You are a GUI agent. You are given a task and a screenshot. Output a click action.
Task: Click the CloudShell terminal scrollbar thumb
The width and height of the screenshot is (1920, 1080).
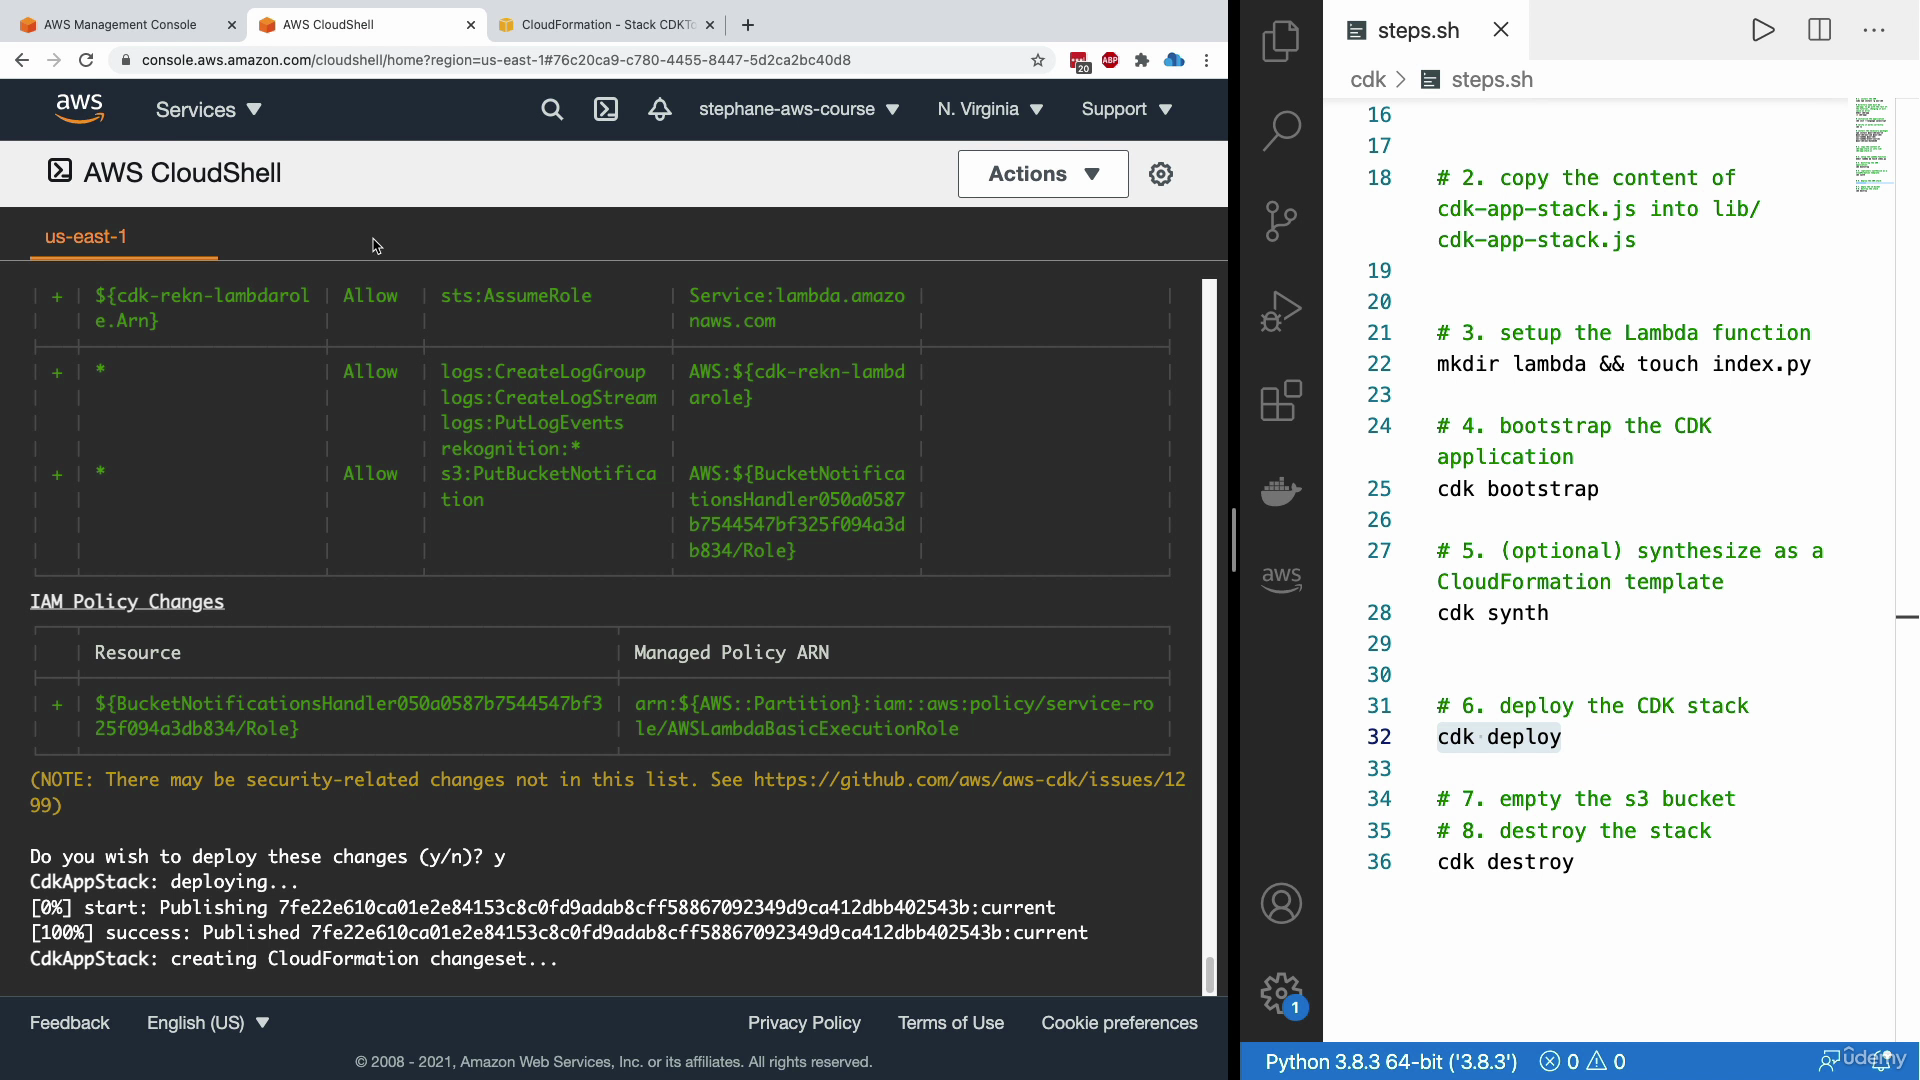coord(1209,975)
